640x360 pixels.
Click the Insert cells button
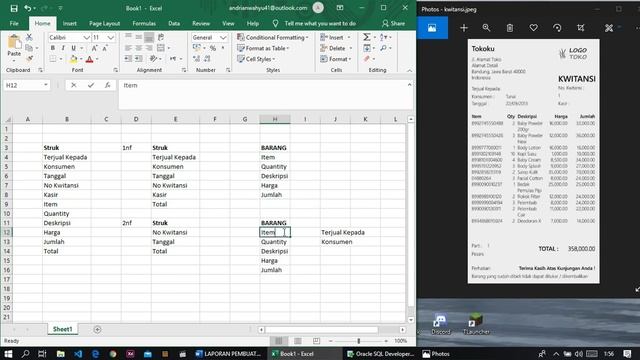tap(332, 37)
